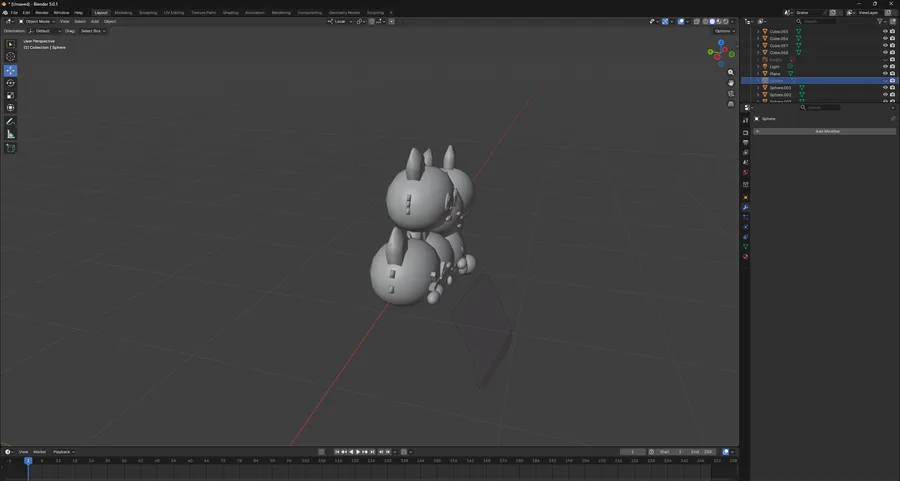The width and height of the screenshot is (900, 481).
Task: Activate the Scale tool
Action: [x=10, y=95]
